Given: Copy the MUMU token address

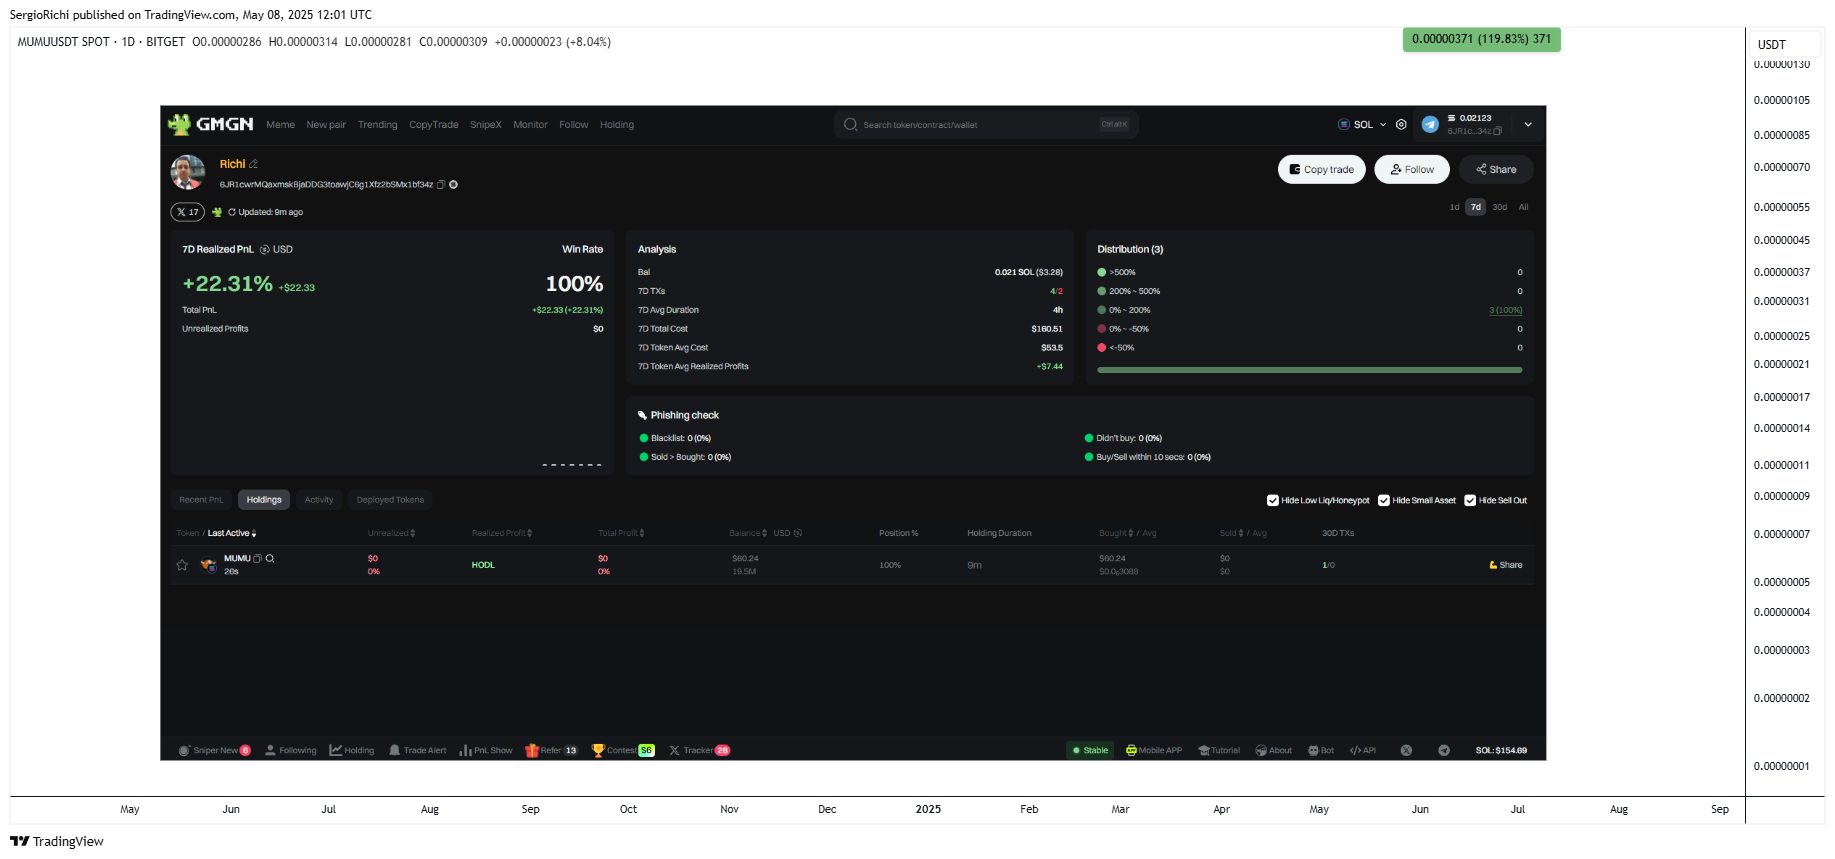Looking at the screenshot, I should (x=258, y=559).
